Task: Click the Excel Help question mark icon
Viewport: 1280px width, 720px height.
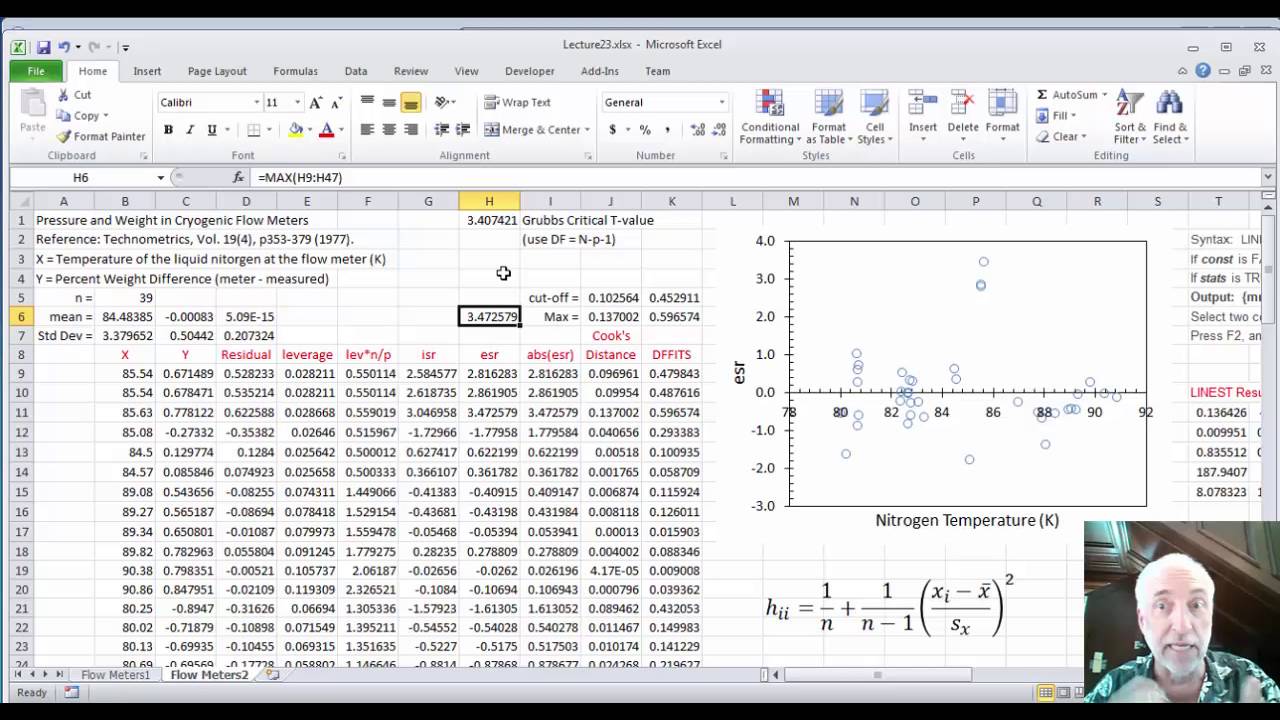Action: [x=1203, y=71]
